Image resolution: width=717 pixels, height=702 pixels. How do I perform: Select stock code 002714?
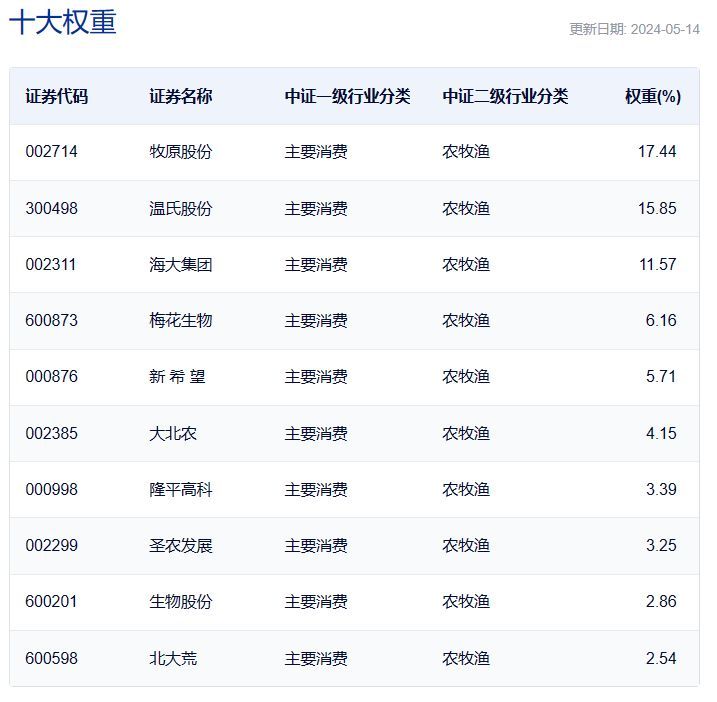(x=52, y=151)
